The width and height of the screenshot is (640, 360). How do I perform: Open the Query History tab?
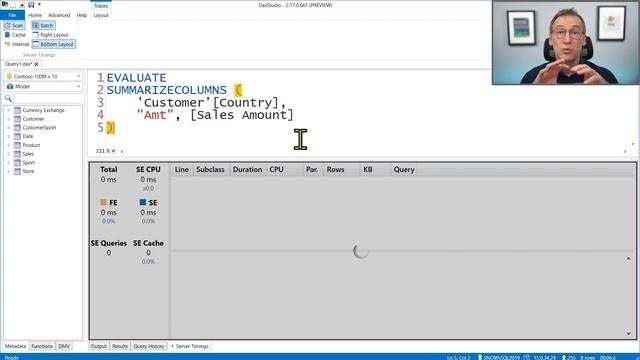(x=149, y=346)
